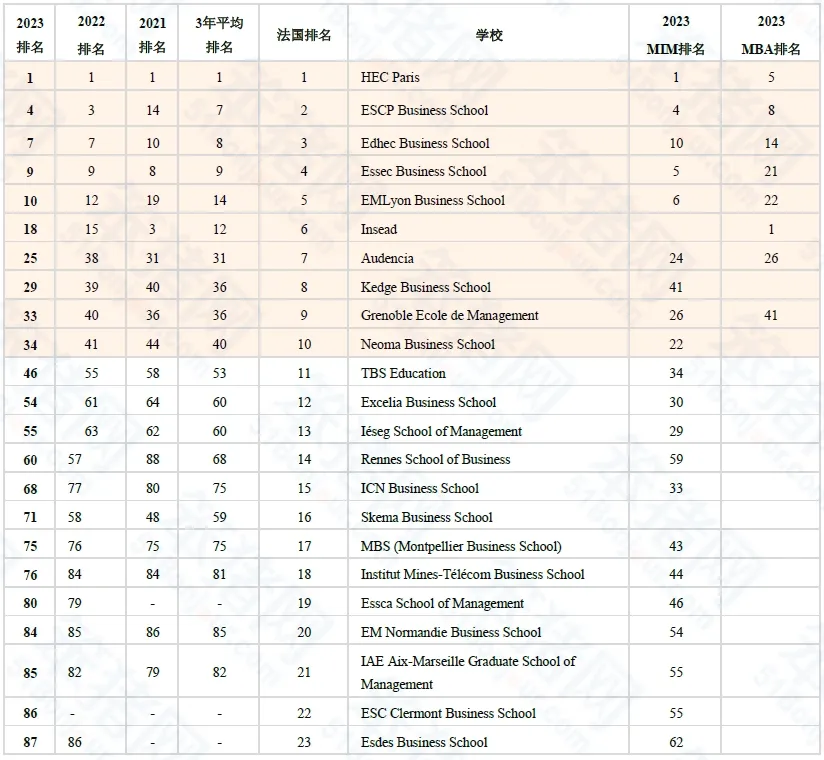824x760 pixels.
Task: Click MIM rank 59 in Rennes row
Action: click(676, 459)
